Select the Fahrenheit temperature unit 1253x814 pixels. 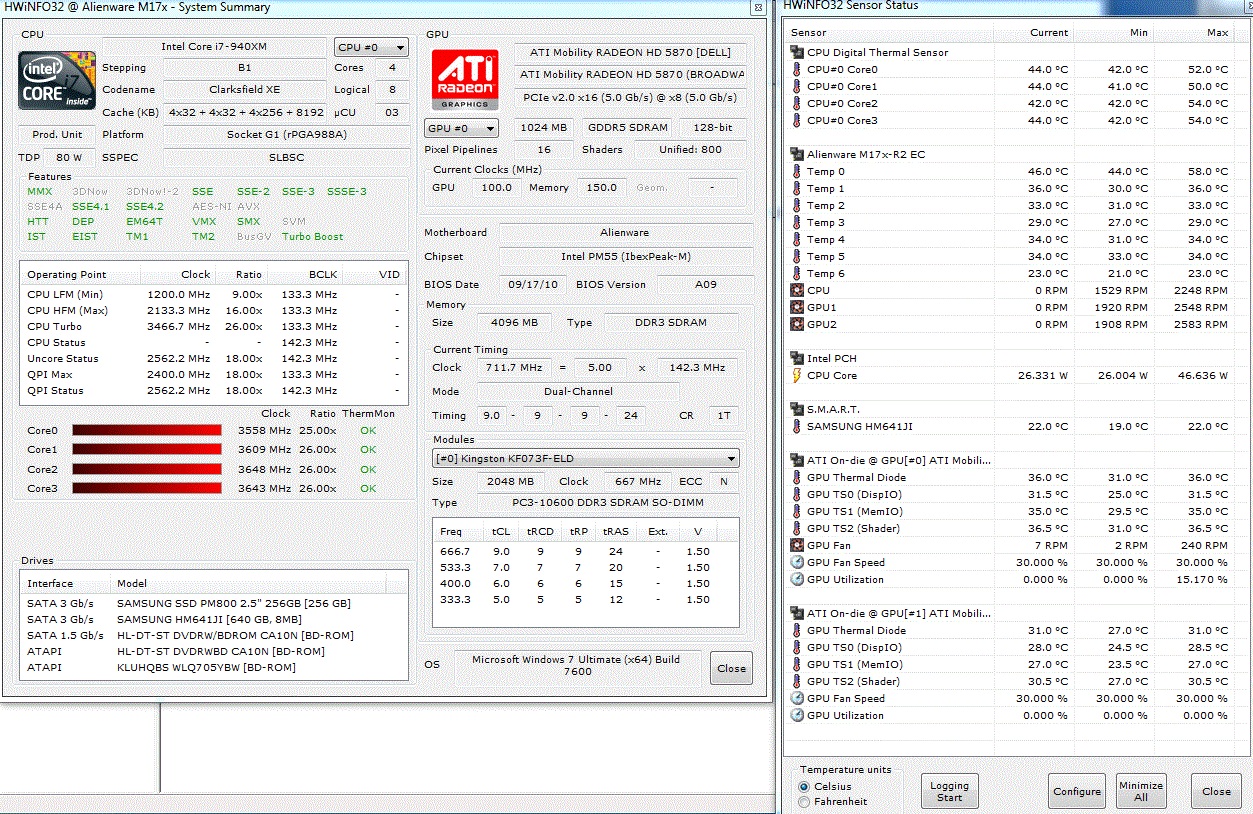pos(804,801)
